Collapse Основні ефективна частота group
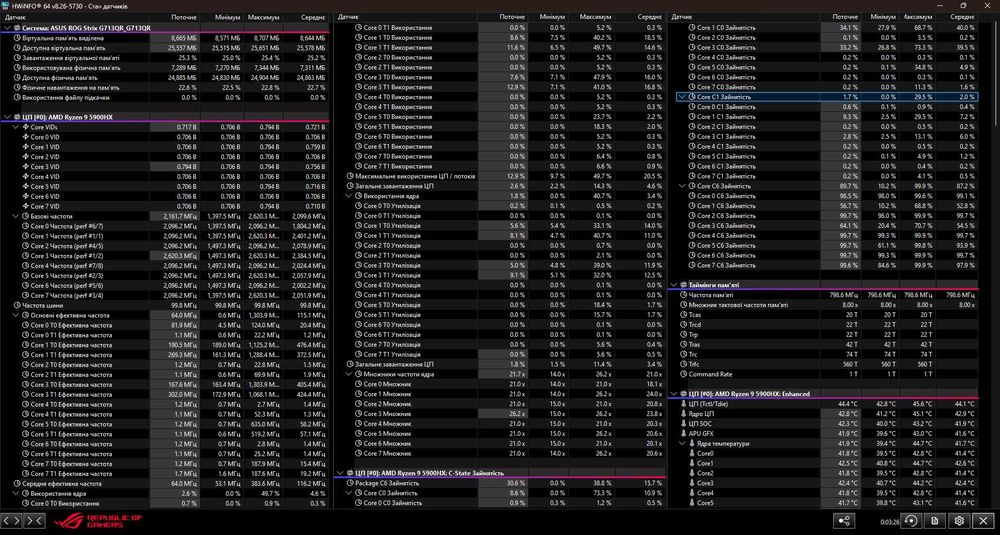The height and width of the screenshot is (535, 1000). pos(17,315)
